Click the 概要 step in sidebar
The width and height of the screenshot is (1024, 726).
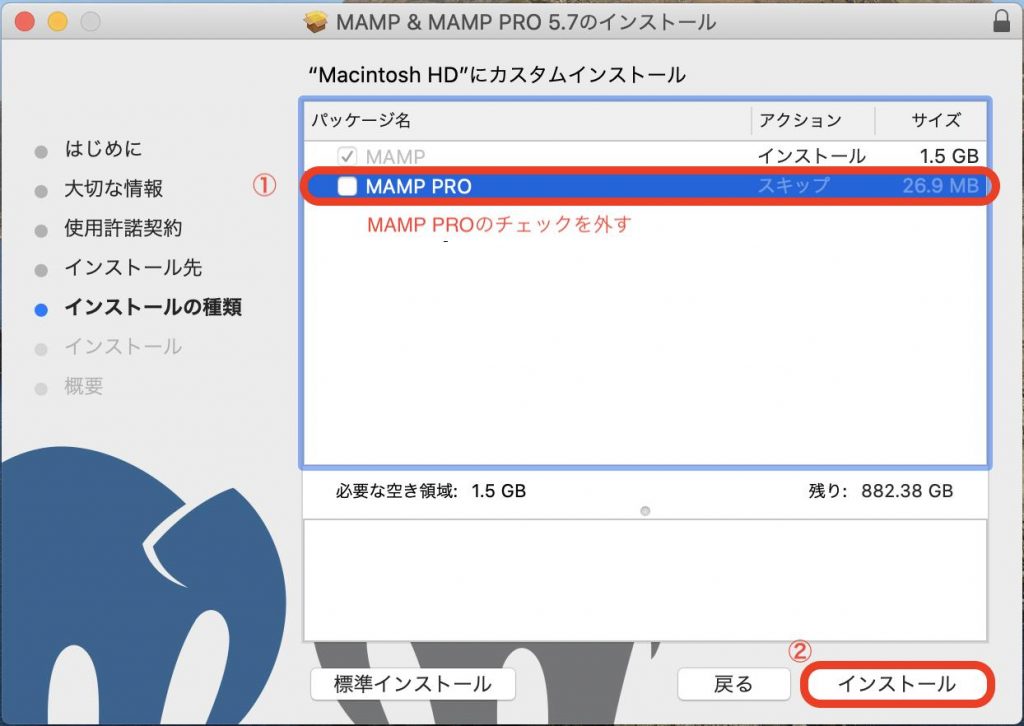click(x=84, y=386)
